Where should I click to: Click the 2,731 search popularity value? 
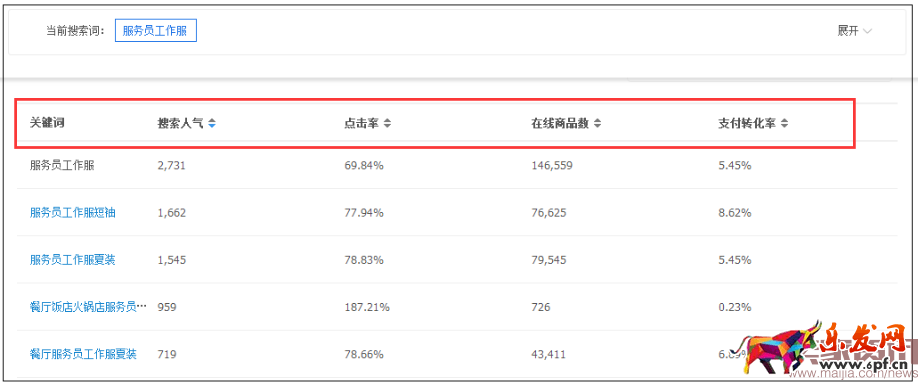point(171,166)
